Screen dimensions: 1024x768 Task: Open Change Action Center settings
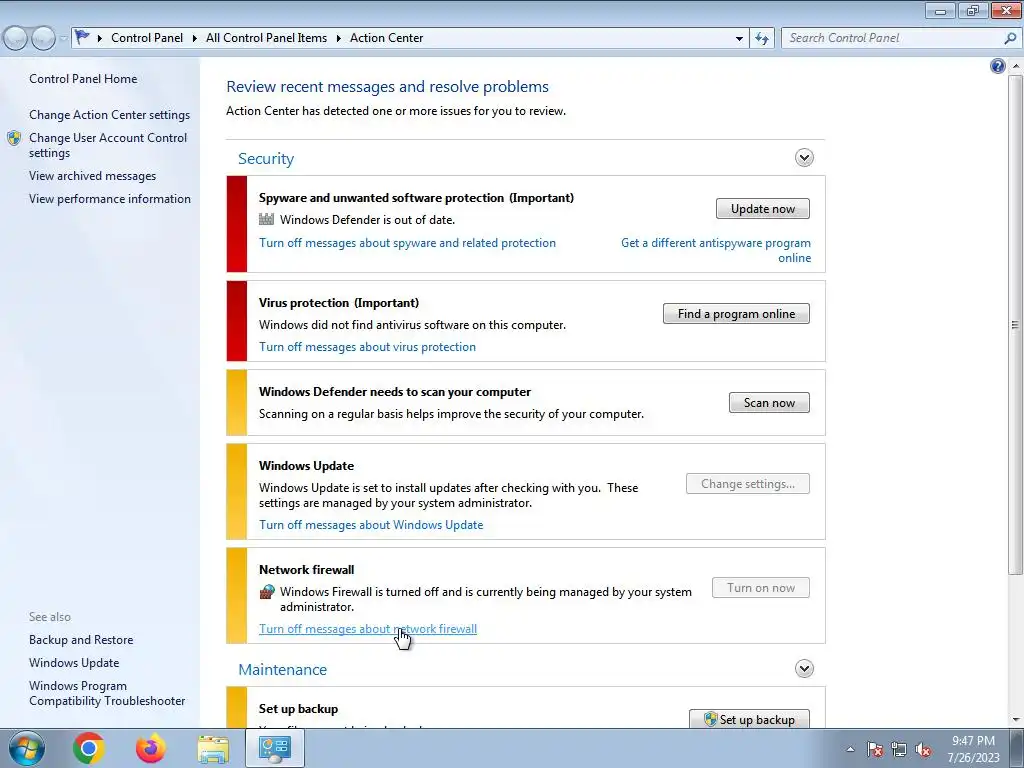pyautogui.click(x=110, y=114)
